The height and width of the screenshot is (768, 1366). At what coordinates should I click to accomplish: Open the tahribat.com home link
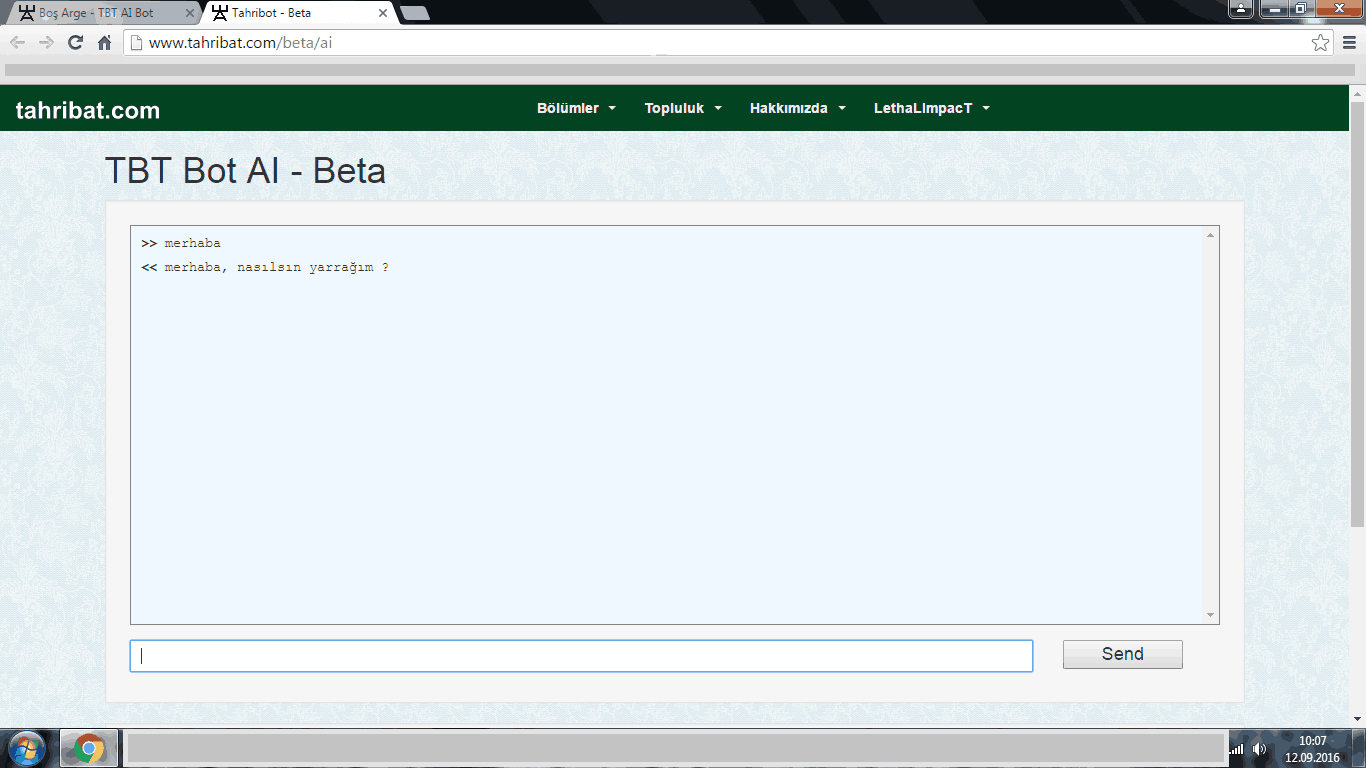[88, 110]
